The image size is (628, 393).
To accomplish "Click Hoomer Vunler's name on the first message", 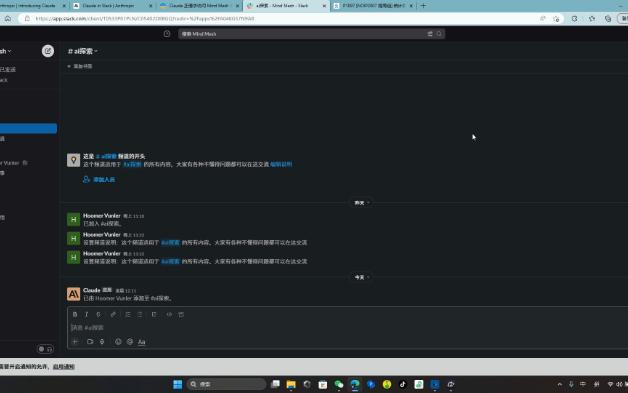I will point(102,216).
